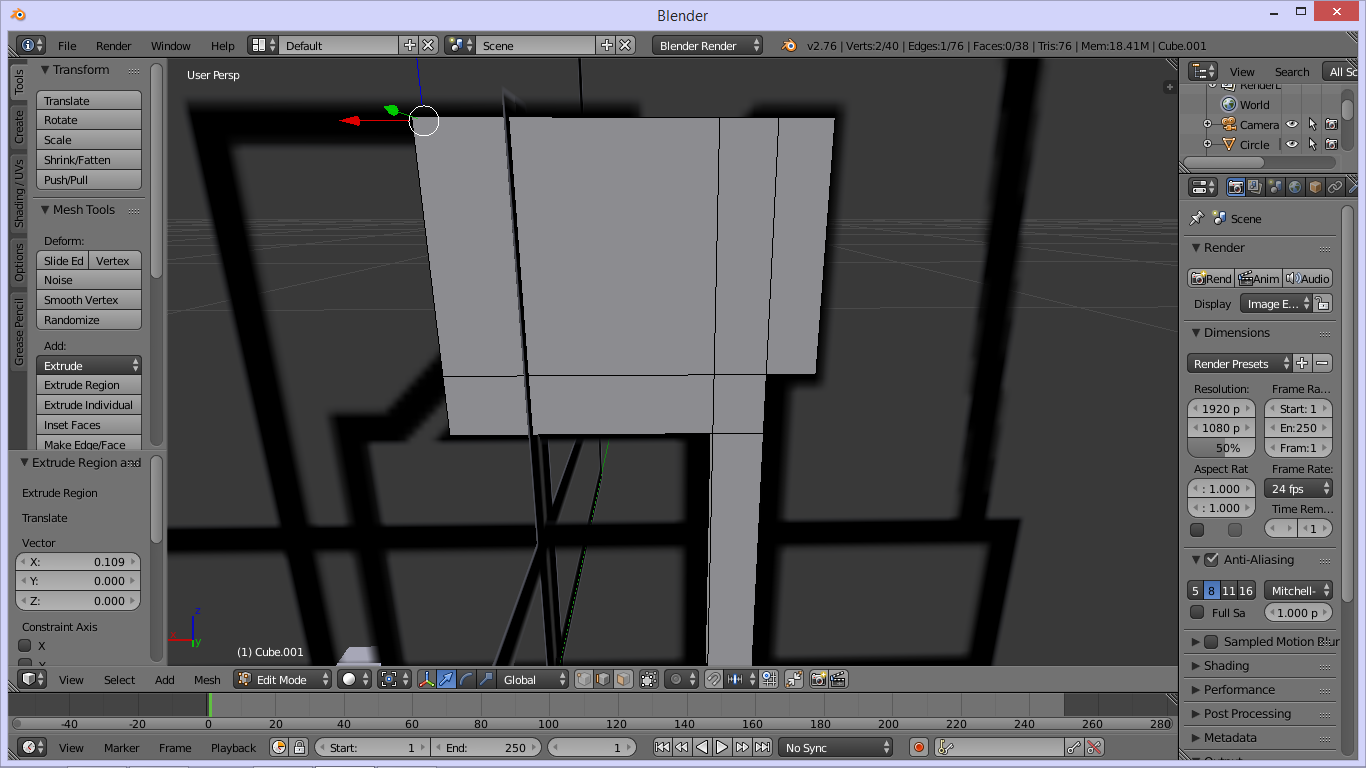Select the Translate manipulator arrow icon
The image size is (1366, 768).
[446, 679]
